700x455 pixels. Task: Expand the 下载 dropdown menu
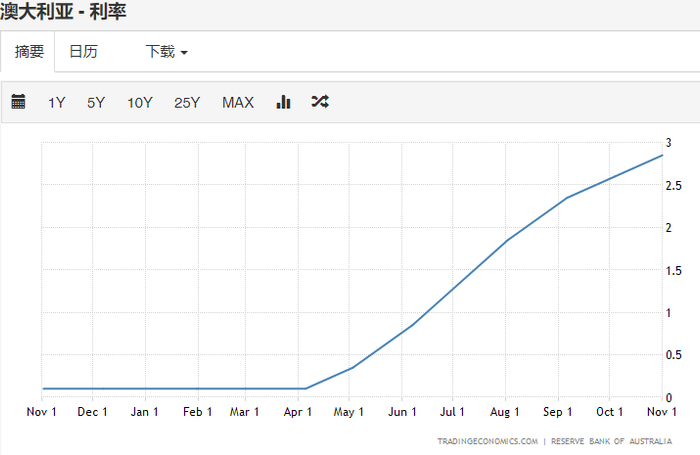[167, 51]
